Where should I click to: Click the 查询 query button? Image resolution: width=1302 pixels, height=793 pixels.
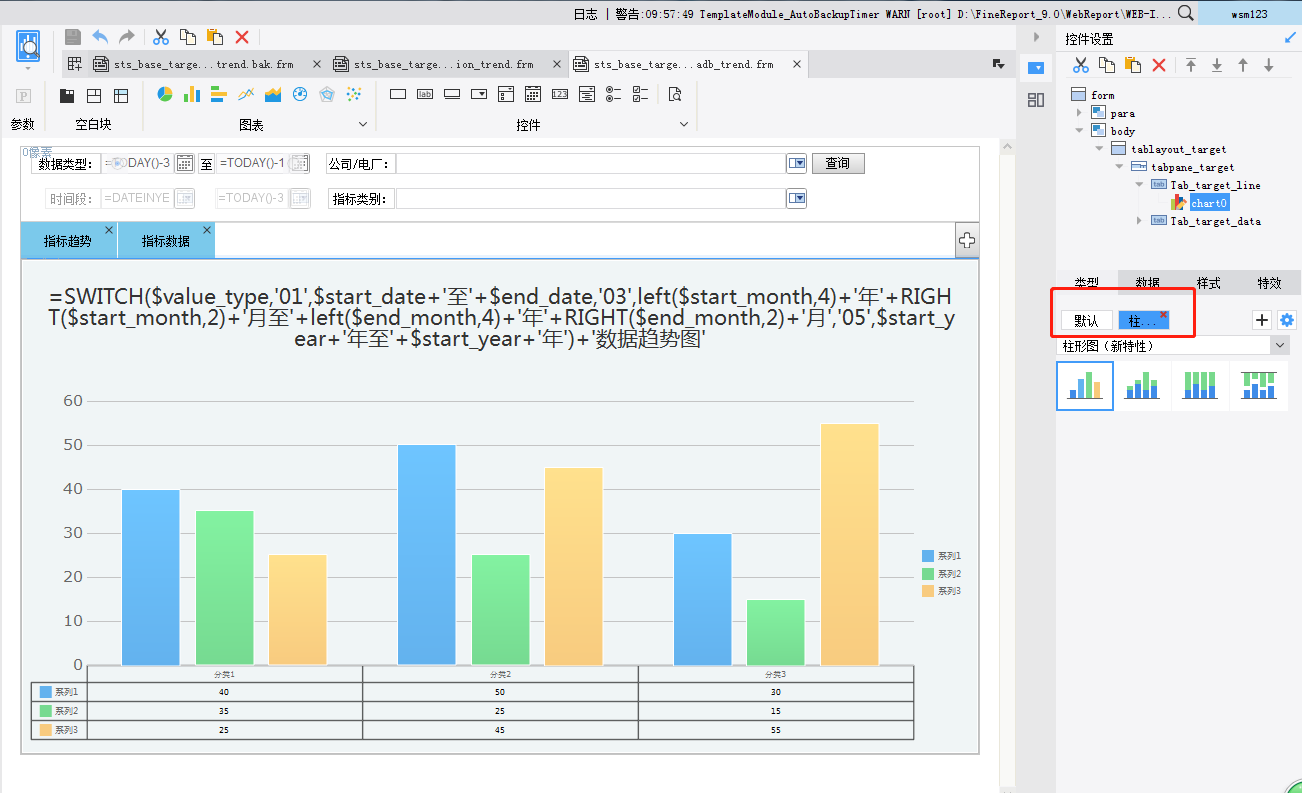tap(838, 164)
